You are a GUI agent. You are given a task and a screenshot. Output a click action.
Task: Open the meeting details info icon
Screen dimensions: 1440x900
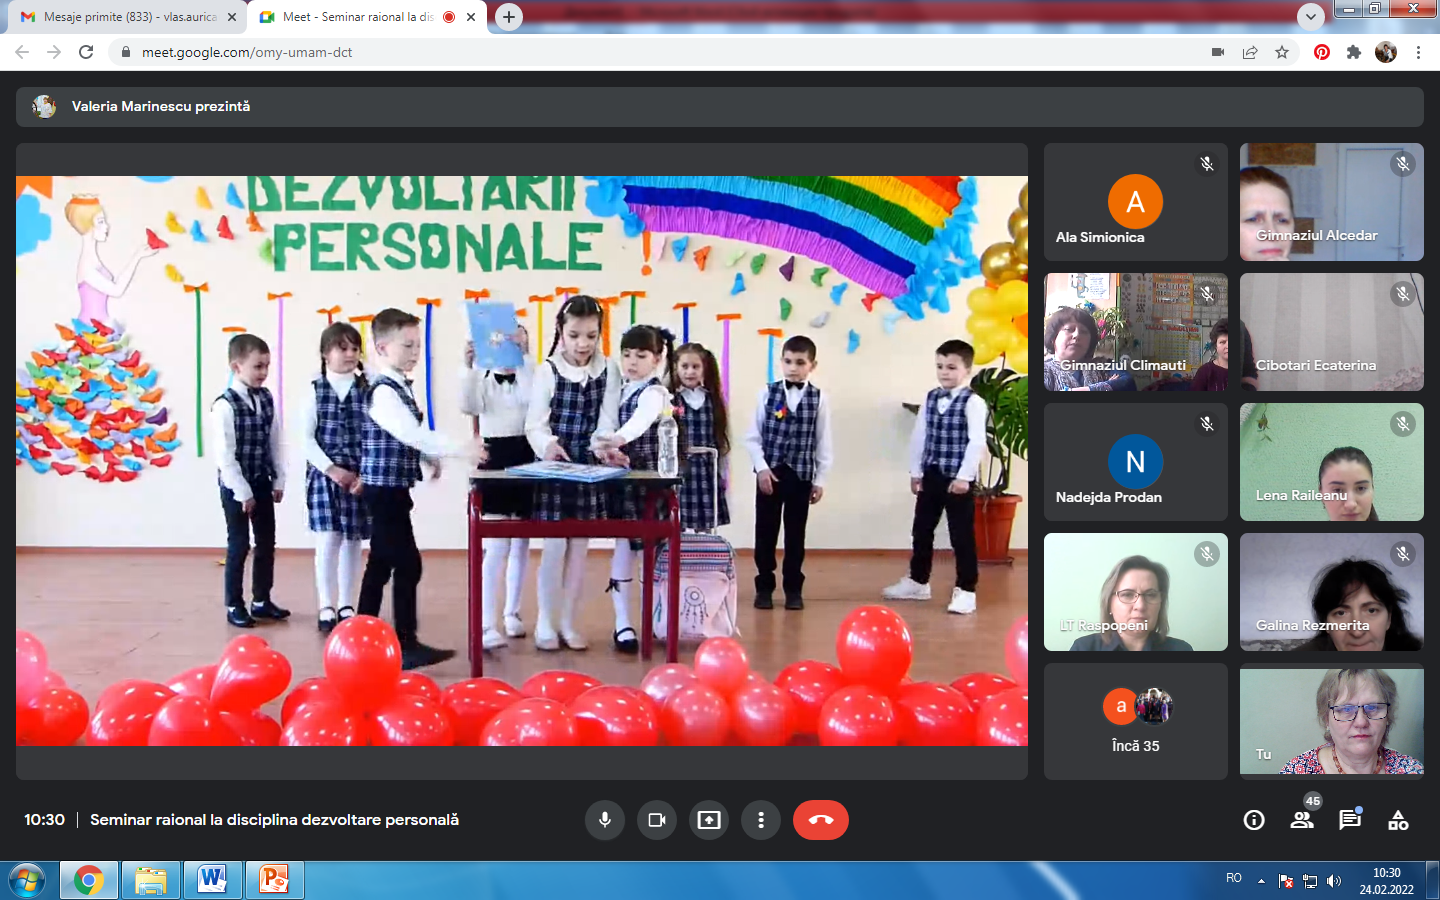pos(1254,821)
